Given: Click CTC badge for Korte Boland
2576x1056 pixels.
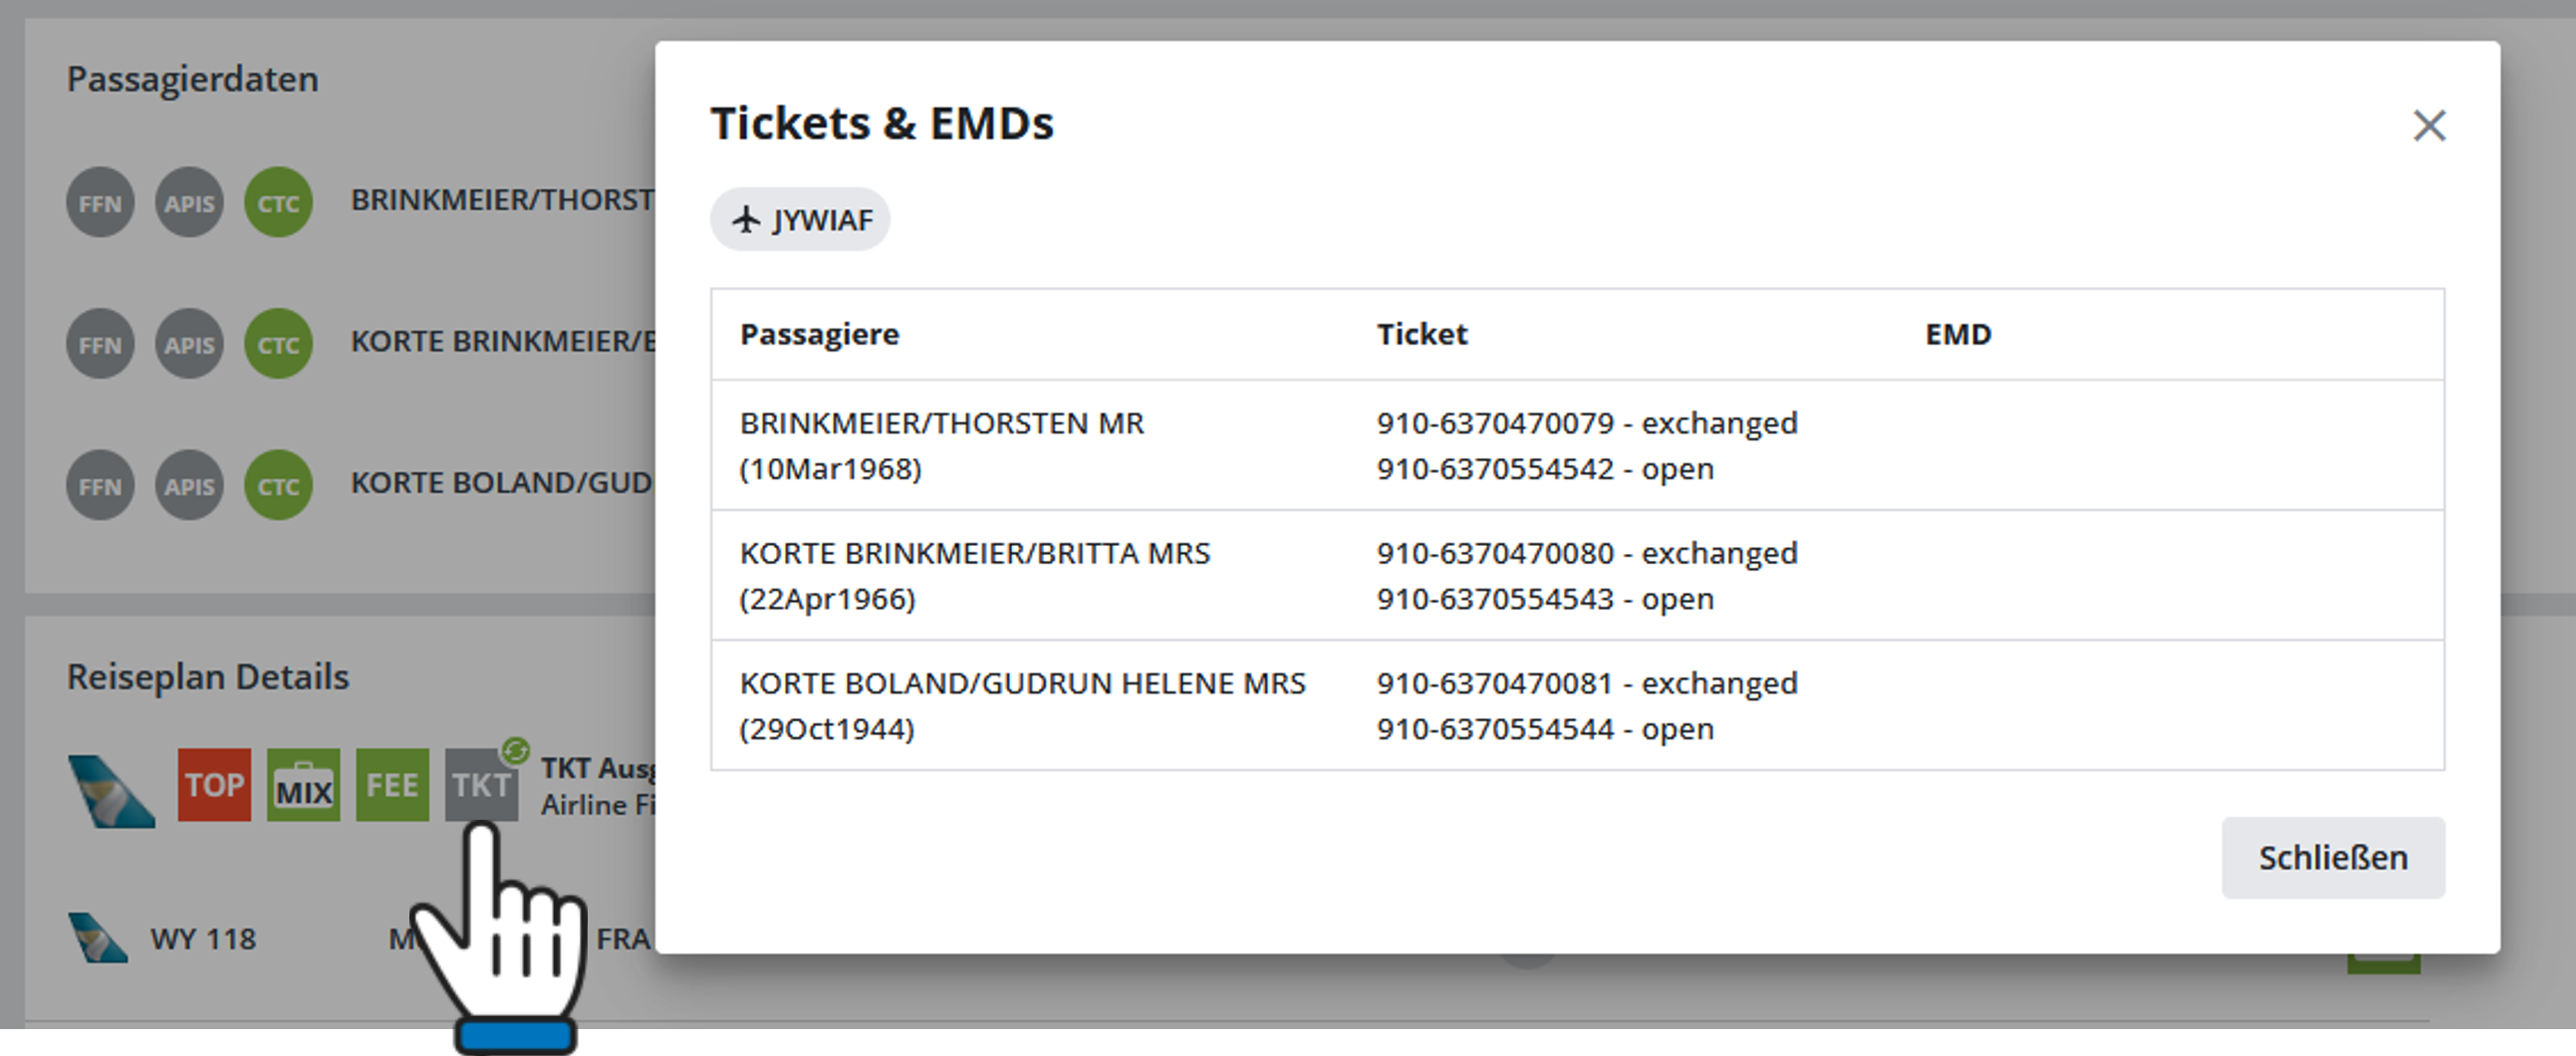Looking at the screenshot, I should point(278,486).
